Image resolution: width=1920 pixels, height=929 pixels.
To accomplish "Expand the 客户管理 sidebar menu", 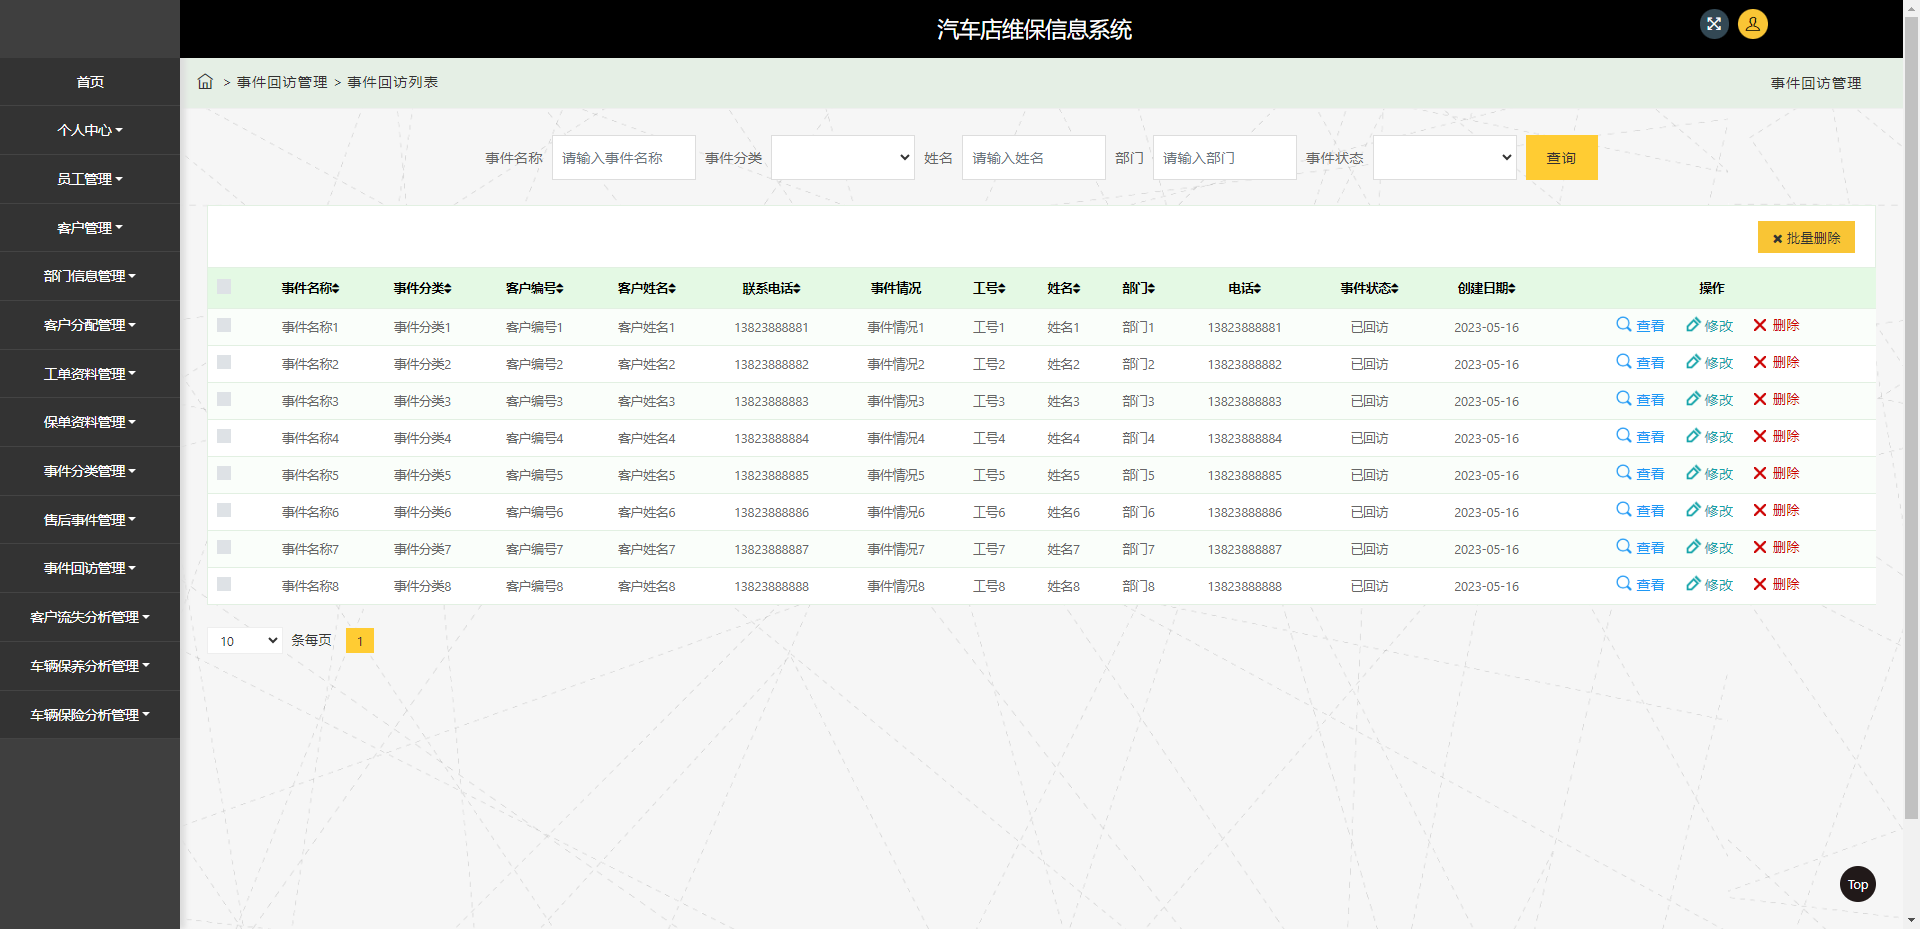I will click(90, 228).
